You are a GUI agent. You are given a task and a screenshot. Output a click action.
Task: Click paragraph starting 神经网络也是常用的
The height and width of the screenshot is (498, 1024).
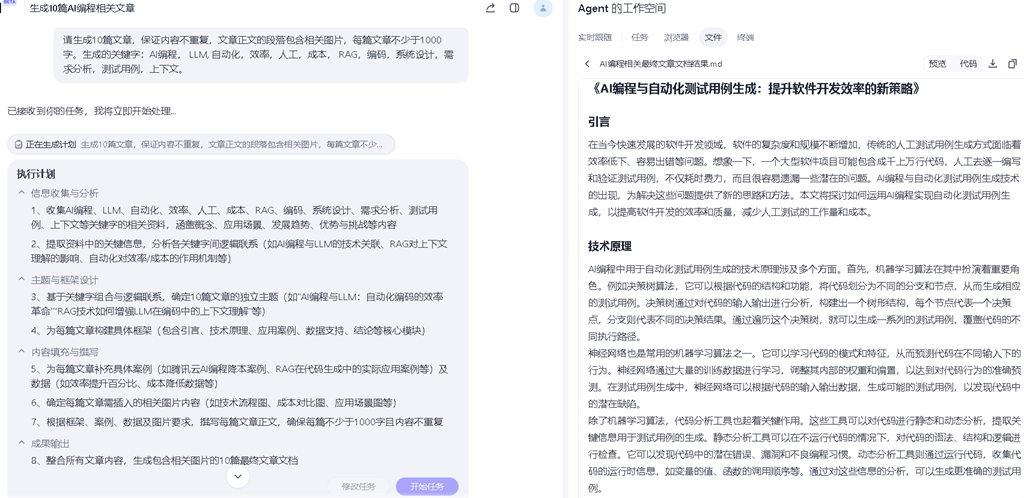(x=804, y=379)
